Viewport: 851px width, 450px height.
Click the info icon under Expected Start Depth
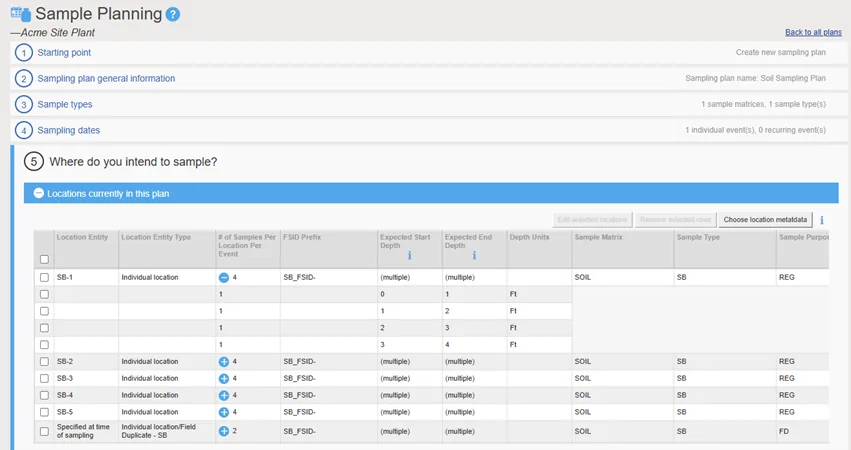[x=409, y=255]
